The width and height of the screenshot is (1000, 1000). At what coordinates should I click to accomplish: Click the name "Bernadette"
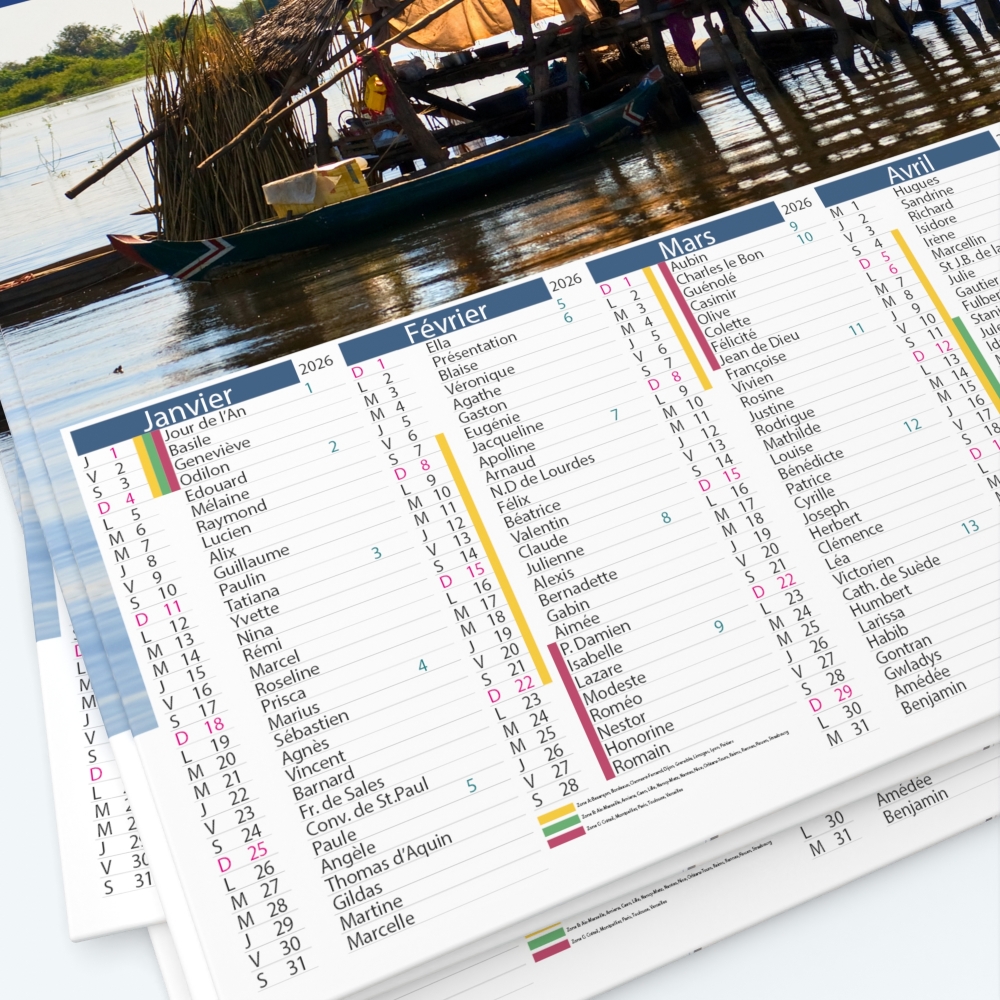tap(578, 587)
